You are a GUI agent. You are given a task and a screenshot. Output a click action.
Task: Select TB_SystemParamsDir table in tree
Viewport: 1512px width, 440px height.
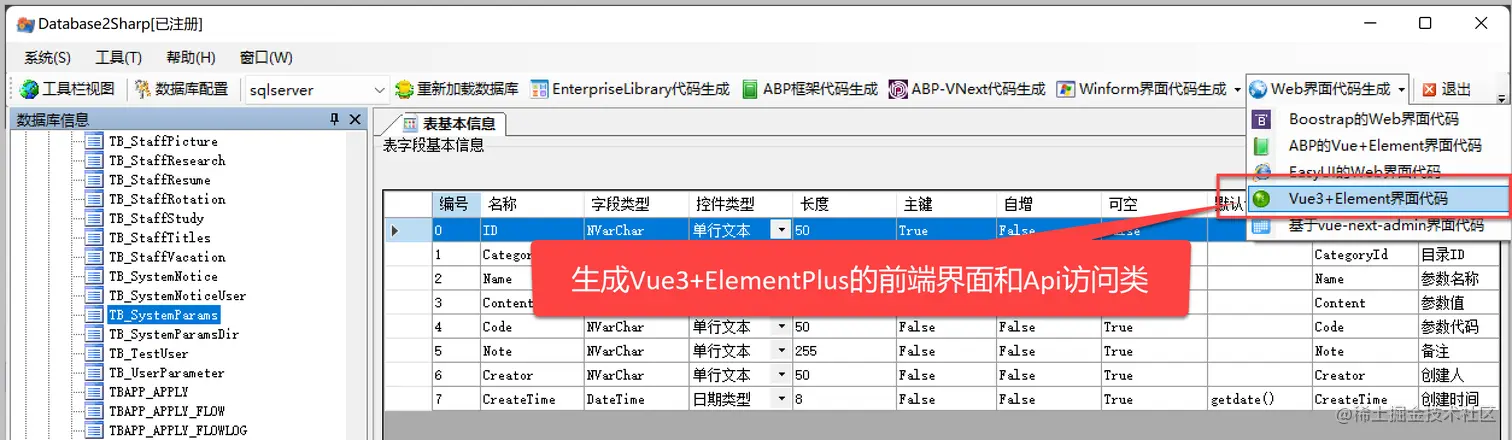pos(174,334)
